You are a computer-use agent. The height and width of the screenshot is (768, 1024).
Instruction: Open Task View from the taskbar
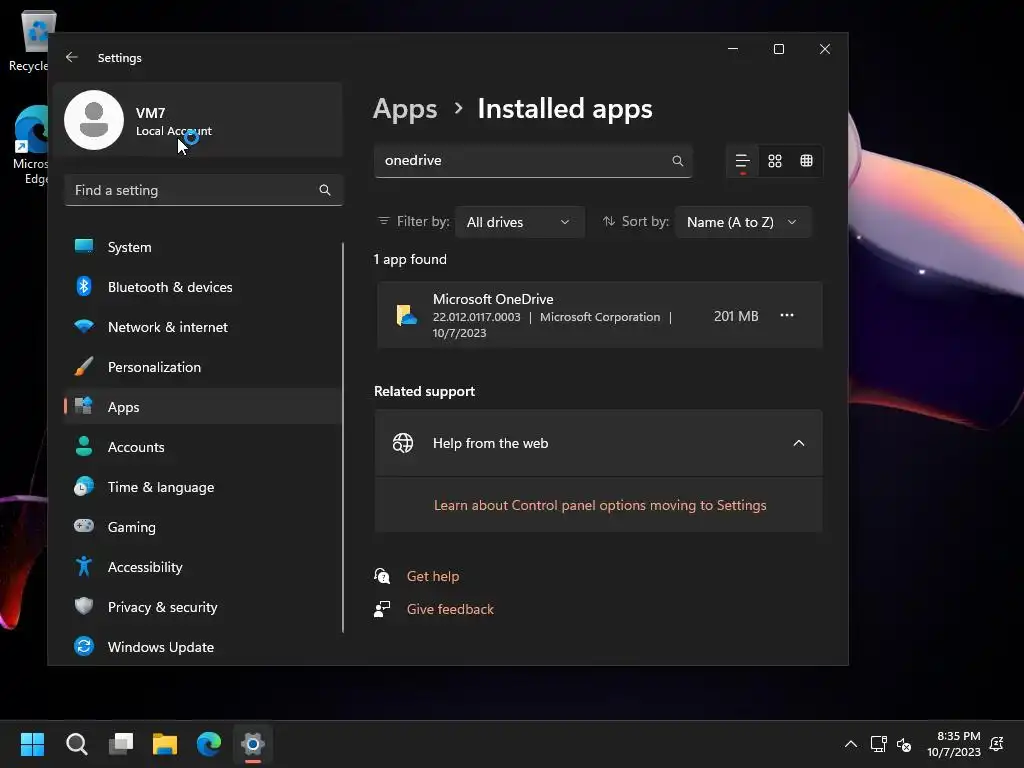[121, 744]
